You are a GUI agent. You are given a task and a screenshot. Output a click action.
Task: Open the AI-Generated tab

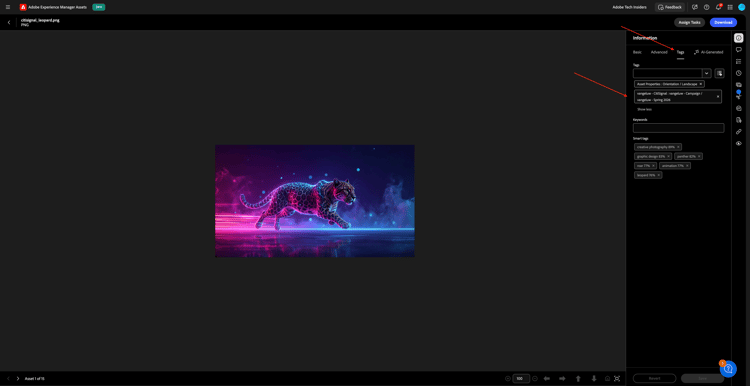click(x=708, y=52)
